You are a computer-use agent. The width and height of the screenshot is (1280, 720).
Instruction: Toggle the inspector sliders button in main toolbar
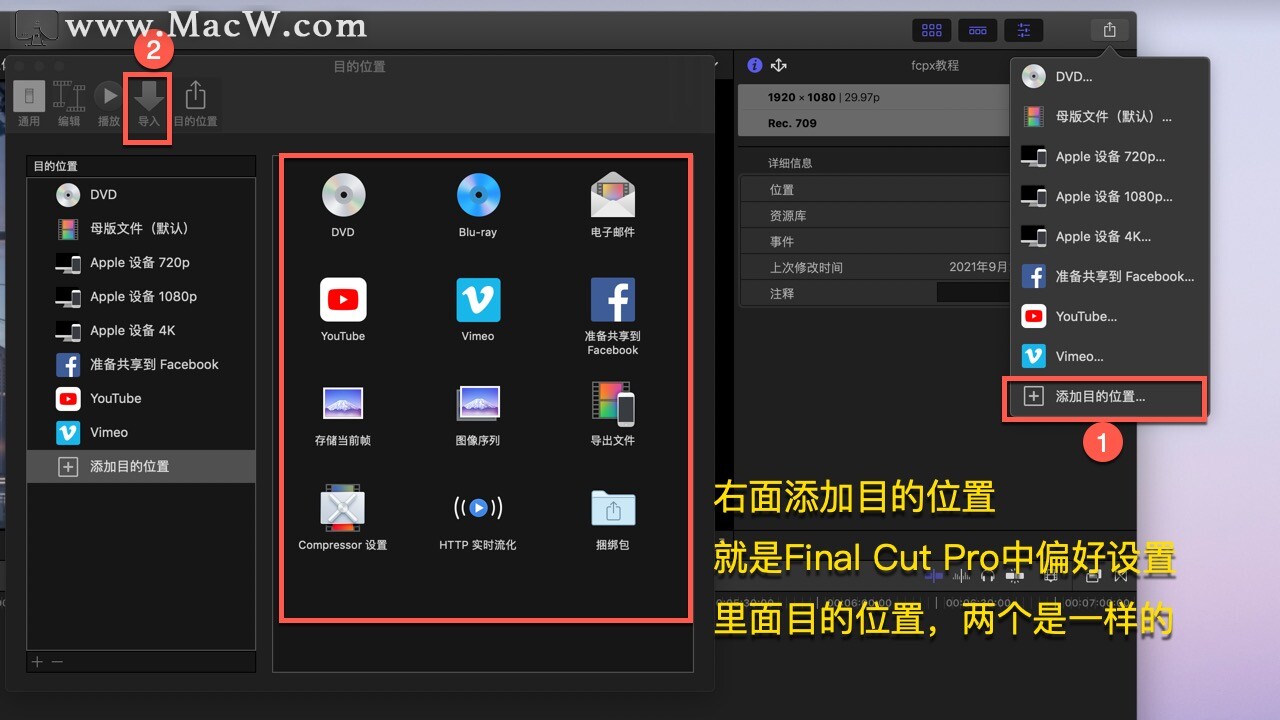[1023, 30]
